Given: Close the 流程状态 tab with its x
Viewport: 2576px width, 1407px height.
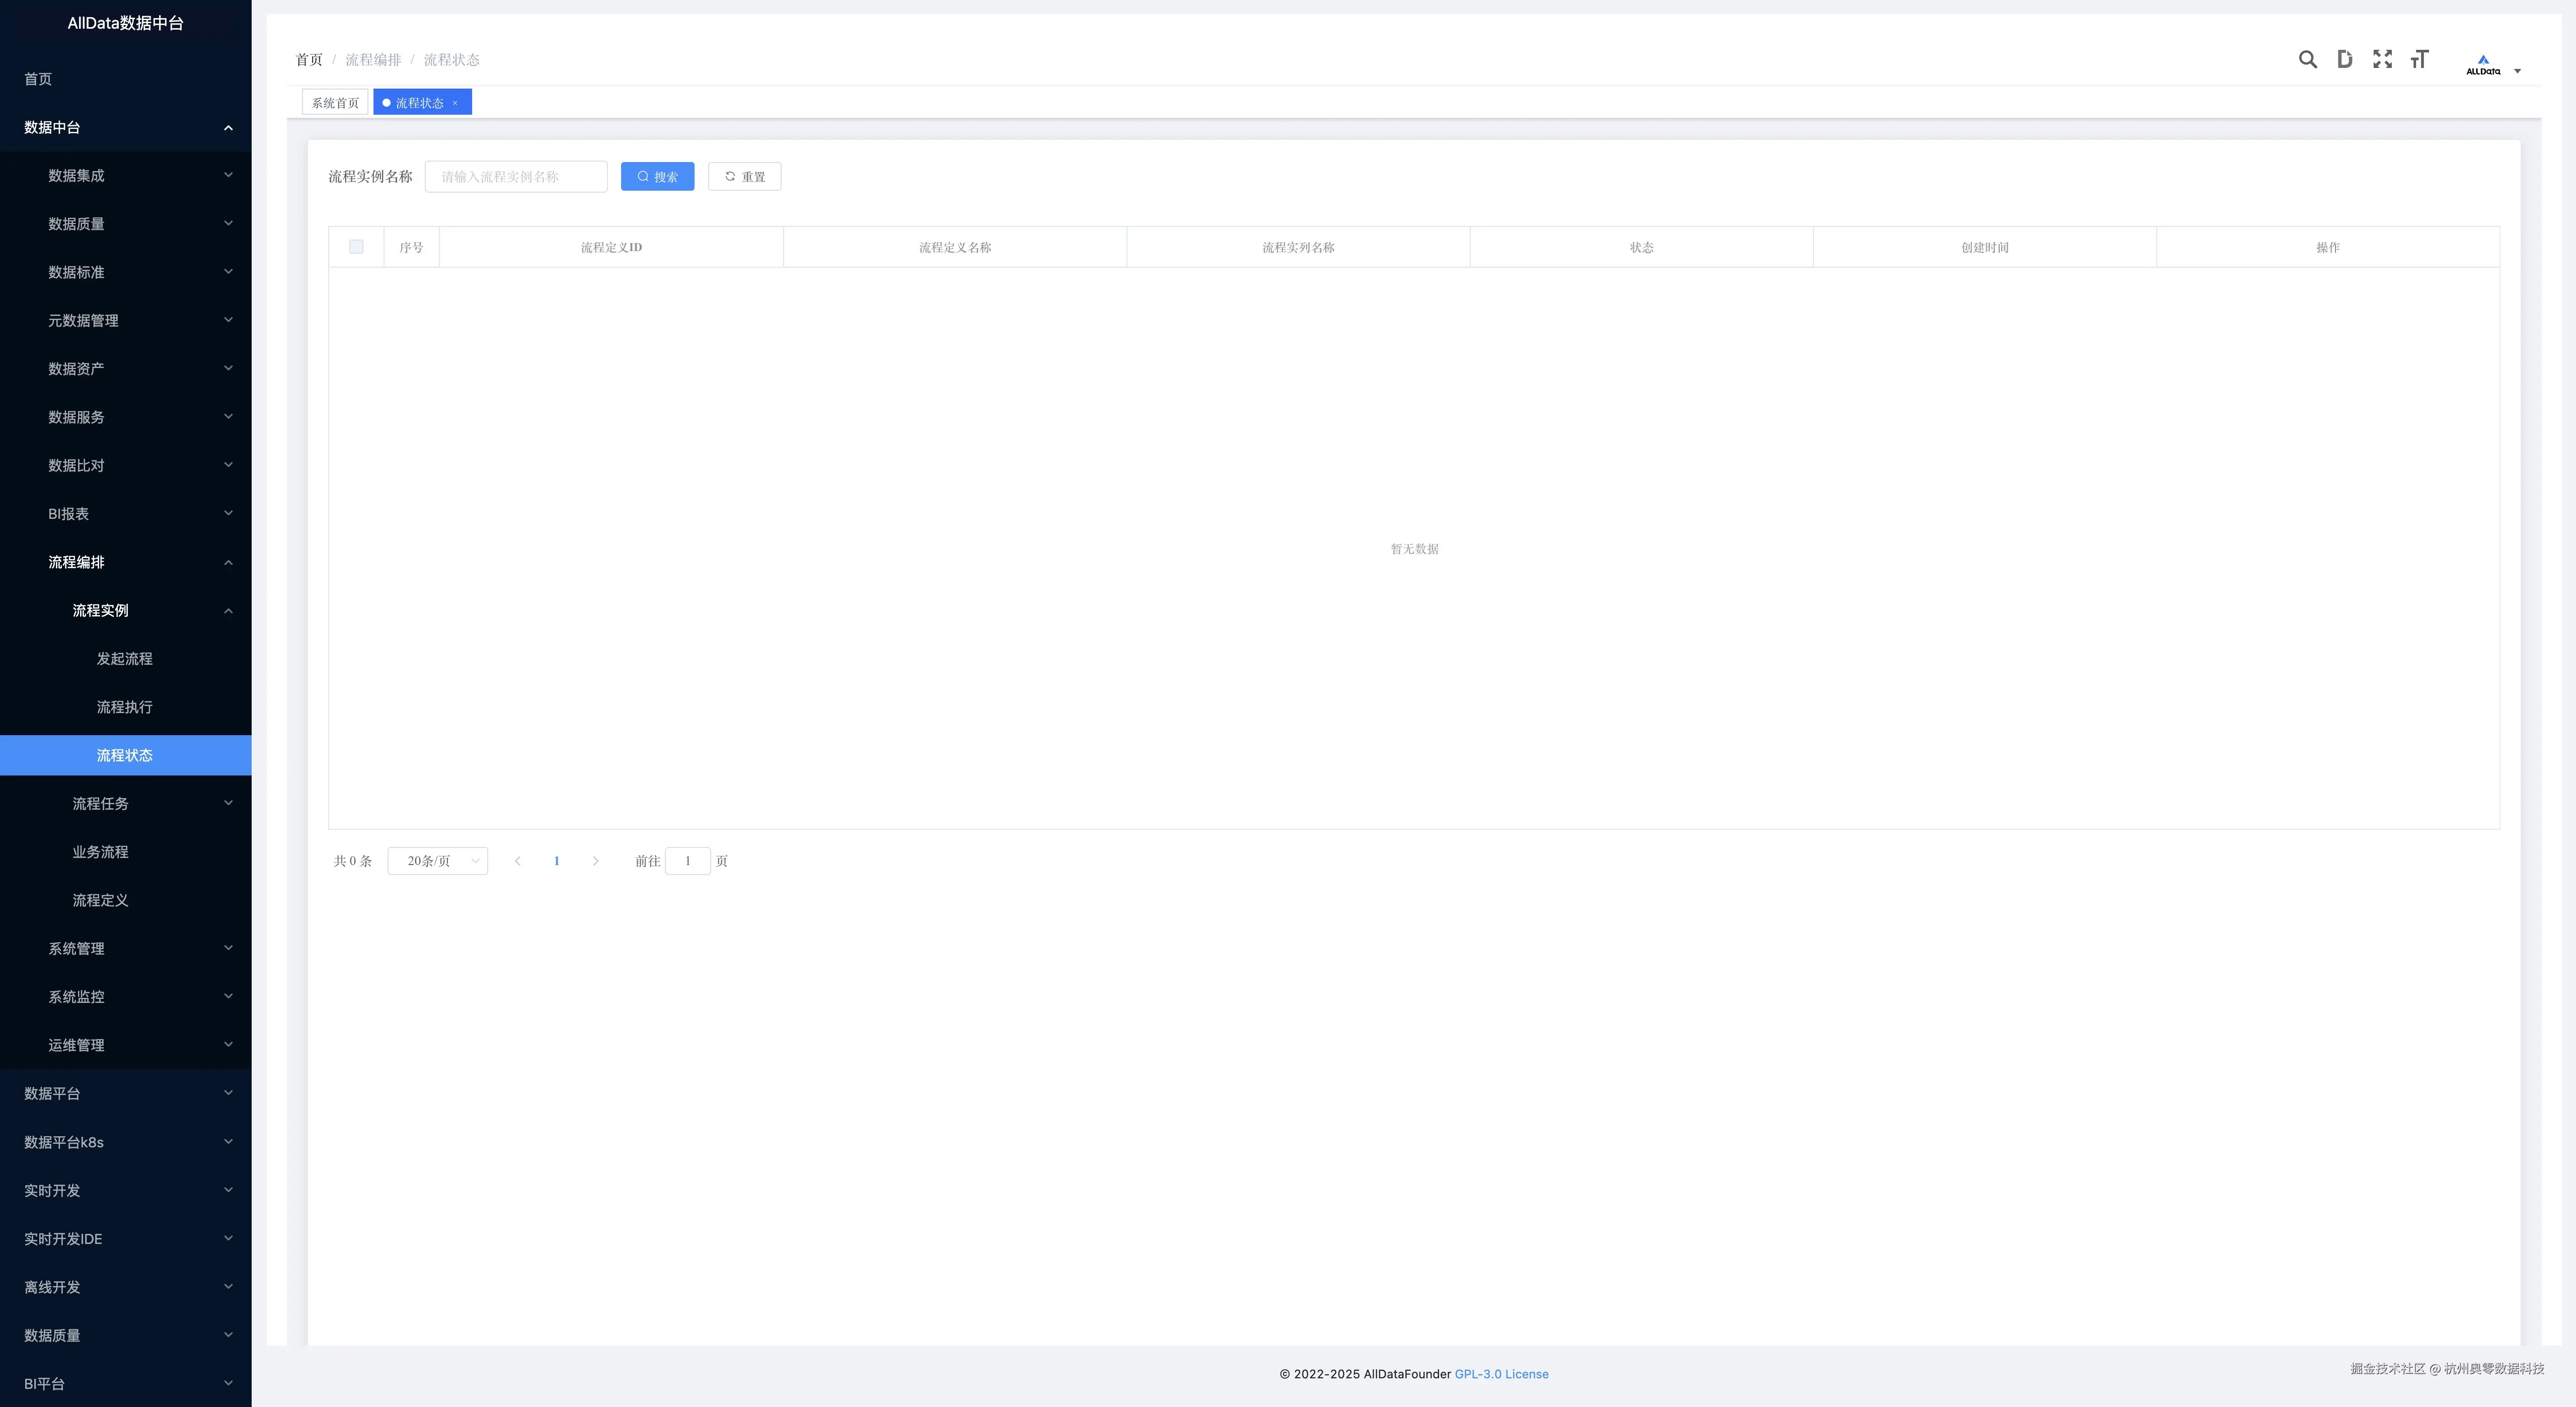Looking at the screenshot, I should click(x=455, y=103).
